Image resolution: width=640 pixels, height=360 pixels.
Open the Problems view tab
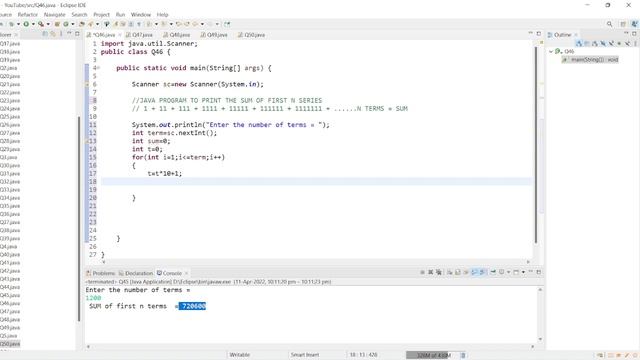(100, 273)
